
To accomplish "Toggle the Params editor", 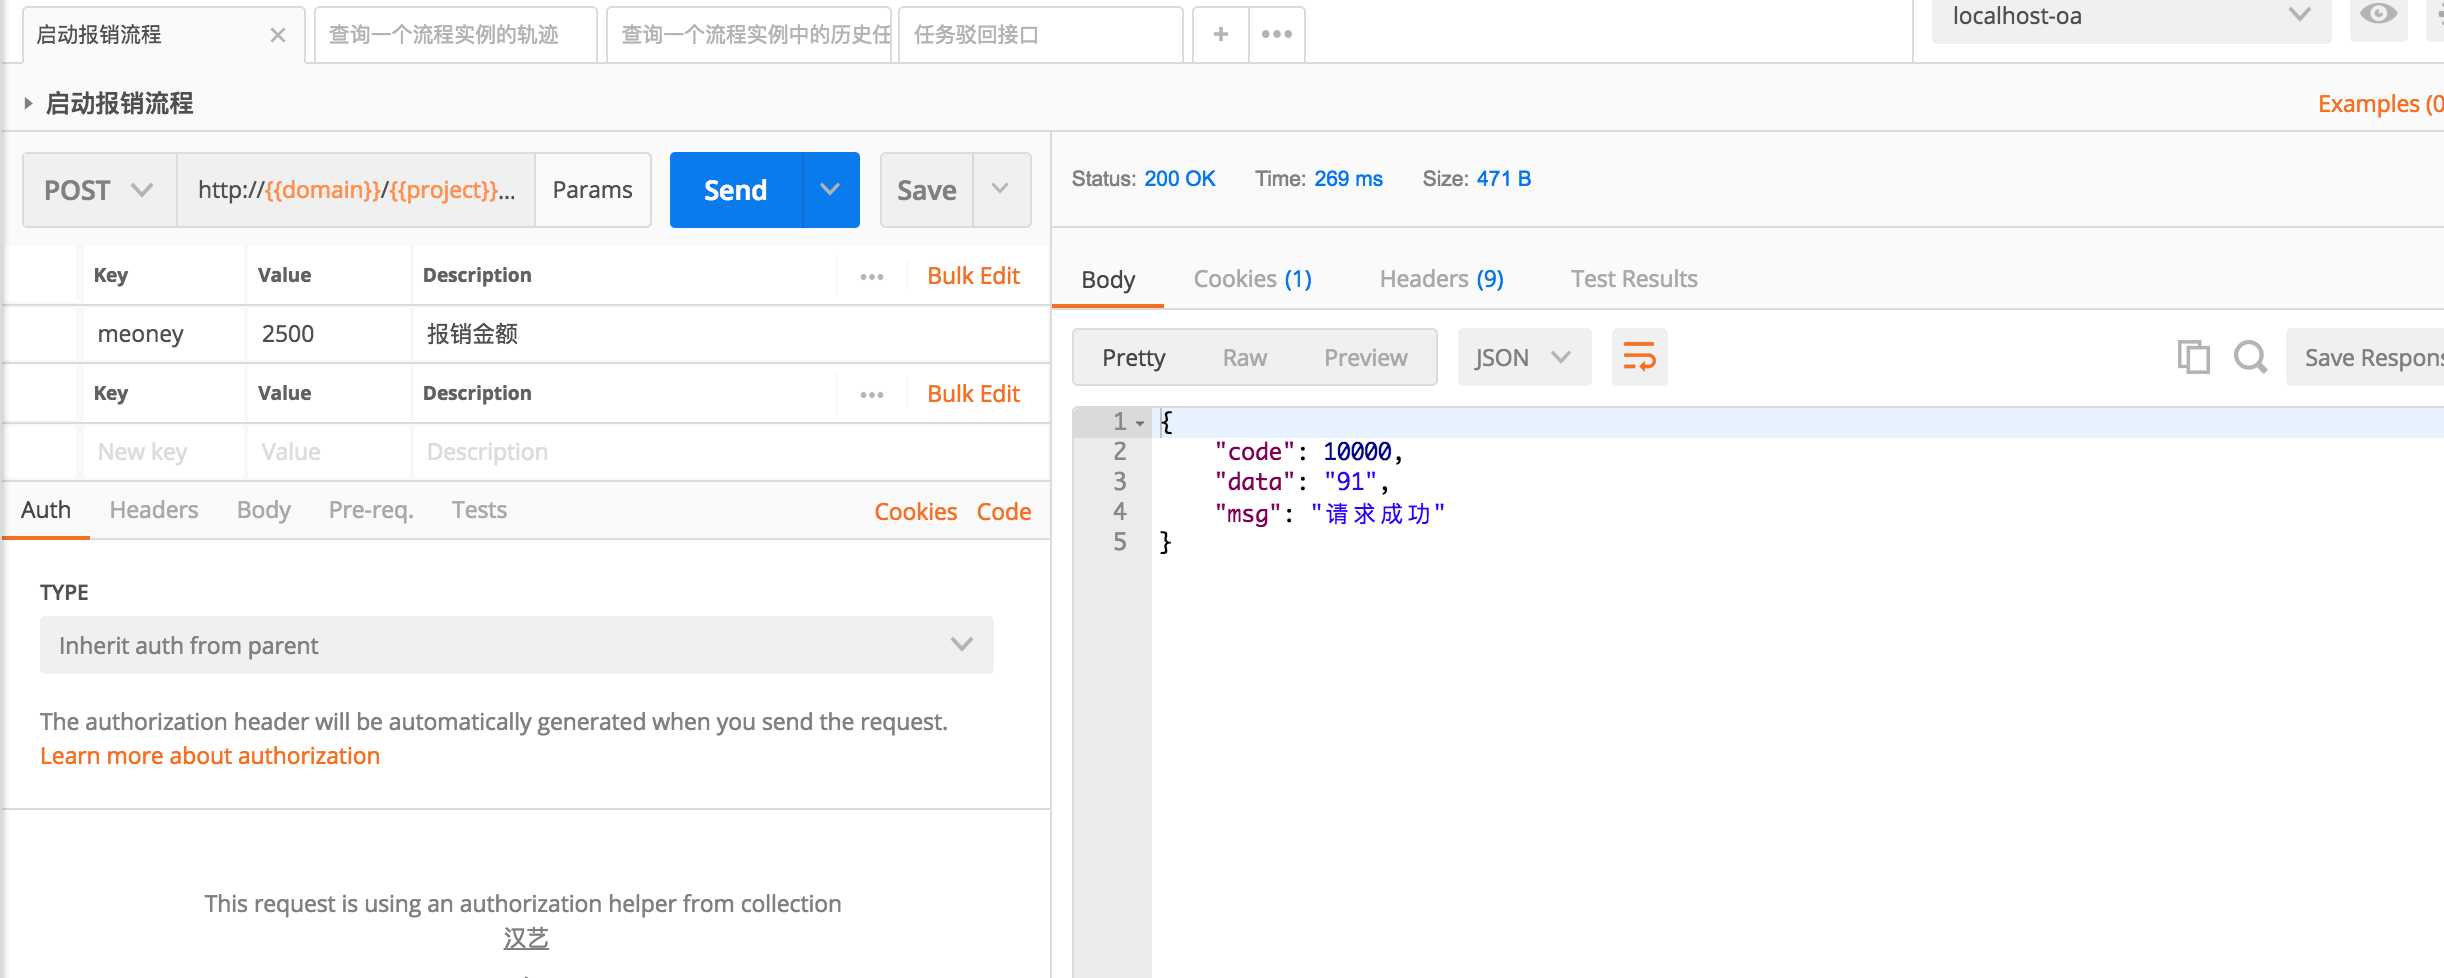I will pos(592,190).
